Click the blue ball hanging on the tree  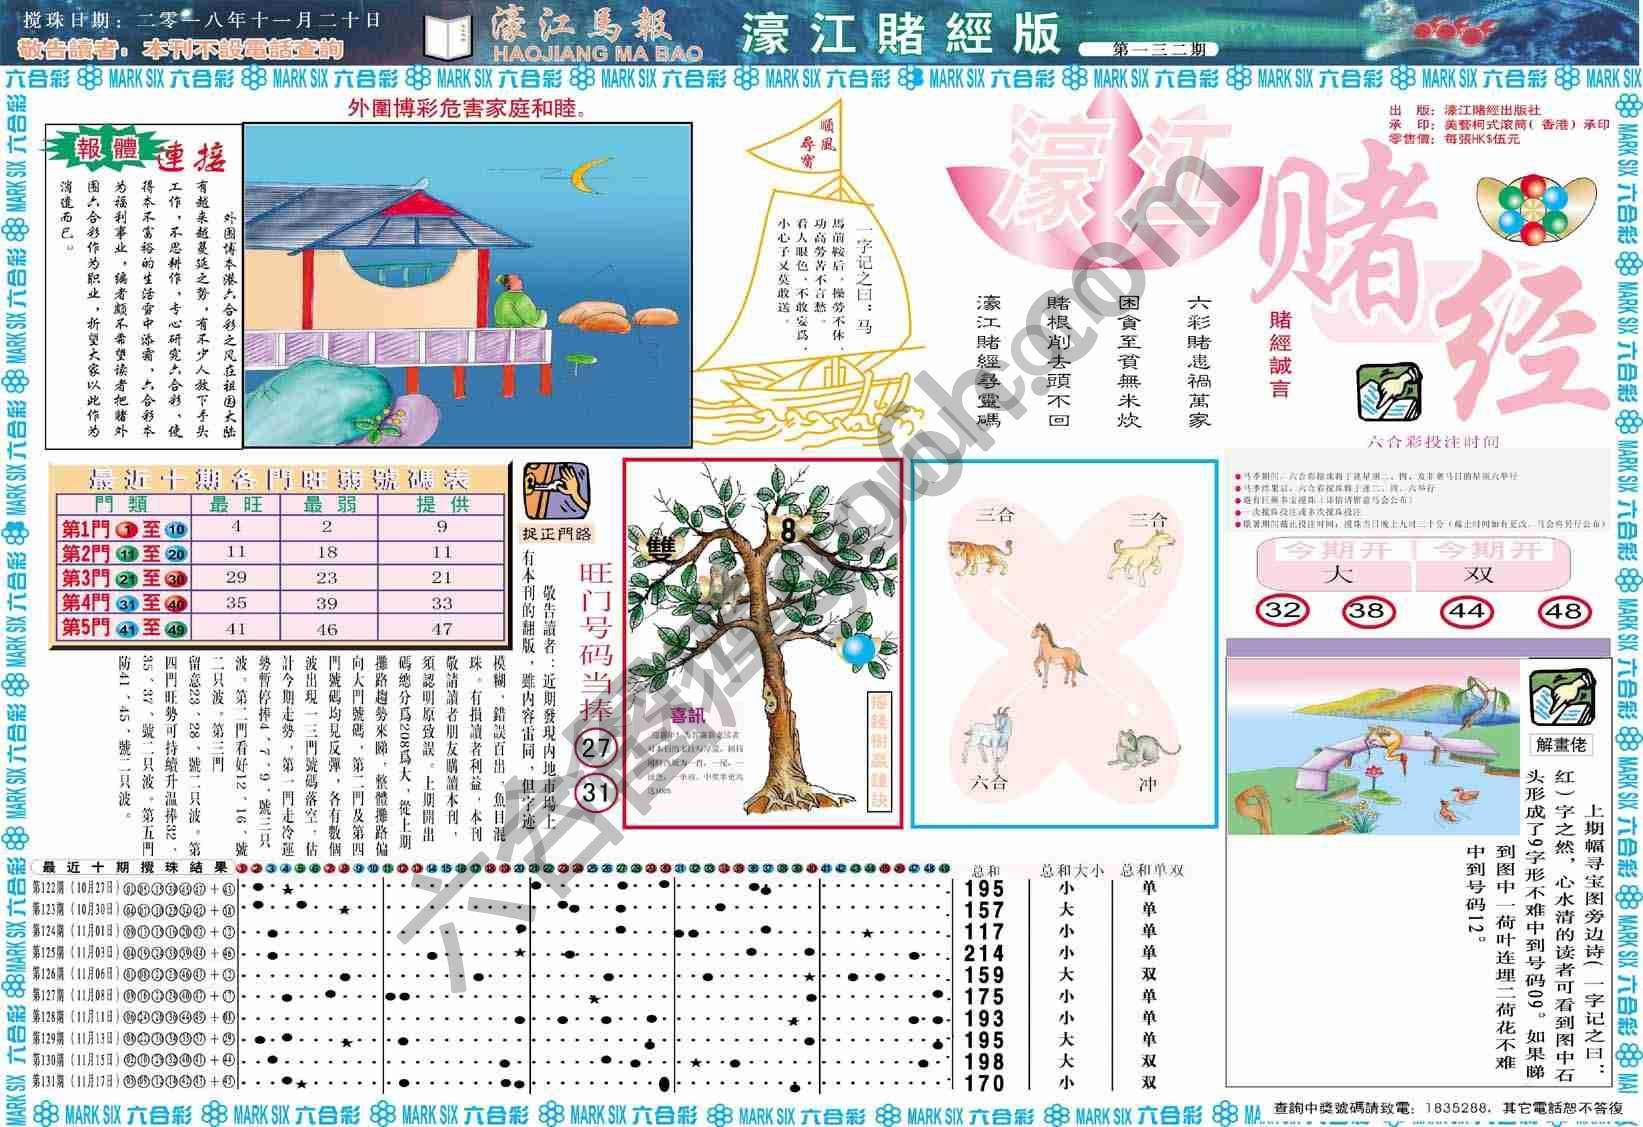pyautogui.click(x=857, y=650)
